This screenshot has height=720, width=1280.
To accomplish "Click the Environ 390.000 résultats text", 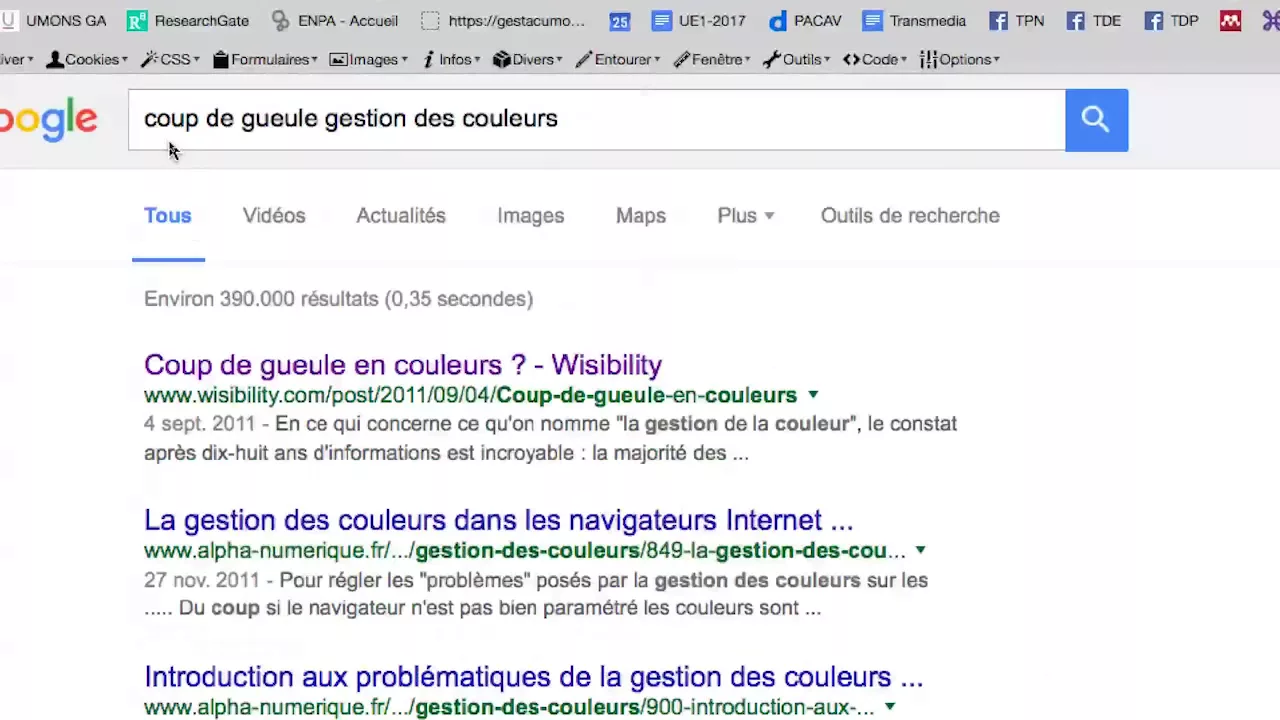I will tap(338, 299).
